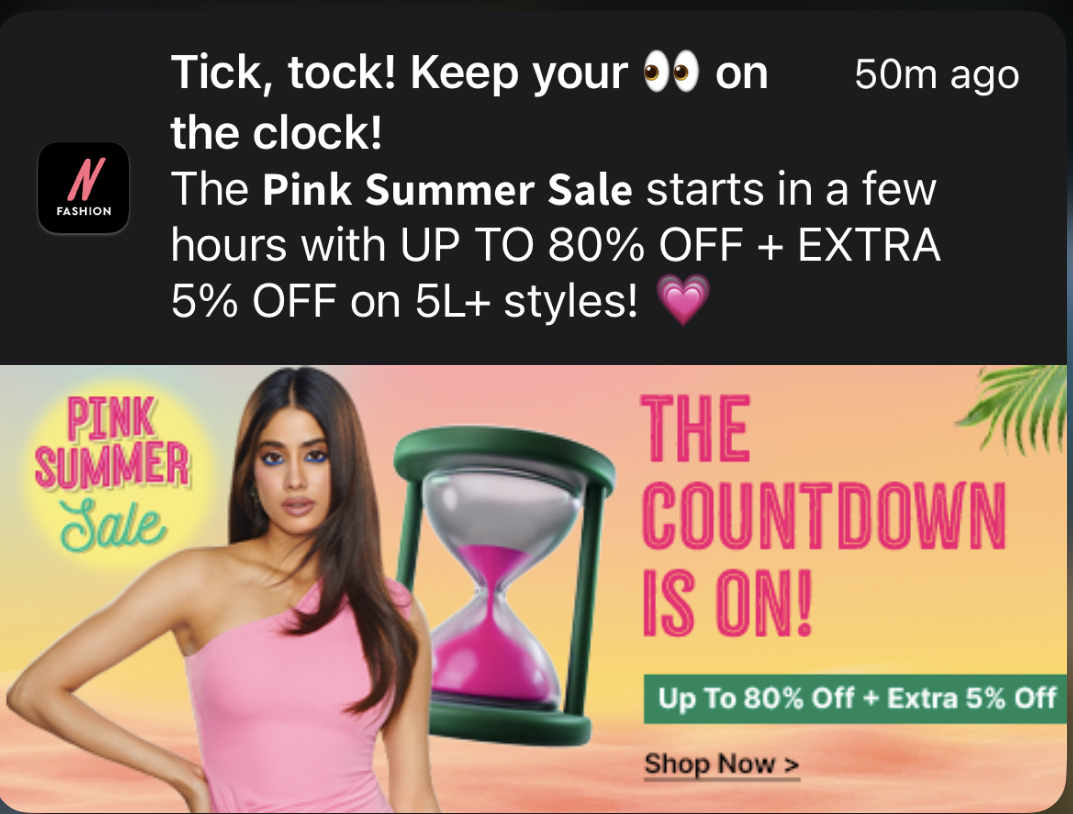Click the hourglass graphic in the banner
1073x814 pixels.
click(504, 585)
